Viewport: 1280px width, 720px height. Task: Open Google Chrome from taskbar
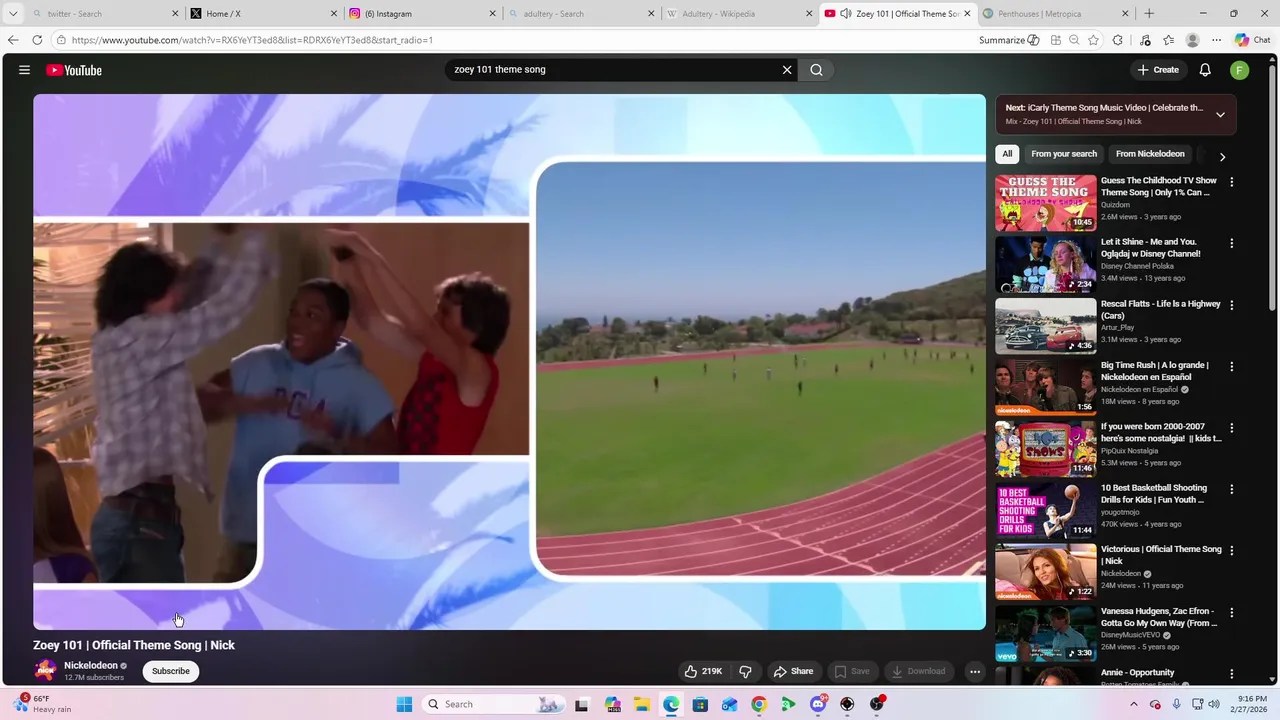coord(759,704)
